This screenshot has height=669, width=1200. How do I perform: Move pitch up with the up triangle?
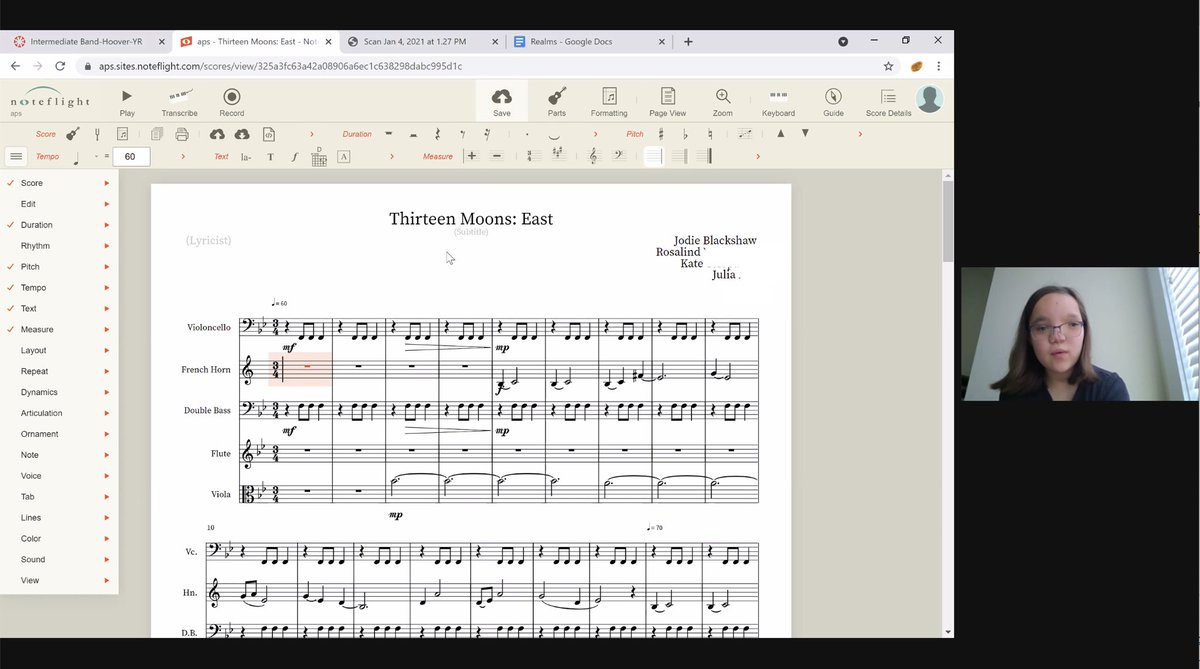[x=781, y=133]
